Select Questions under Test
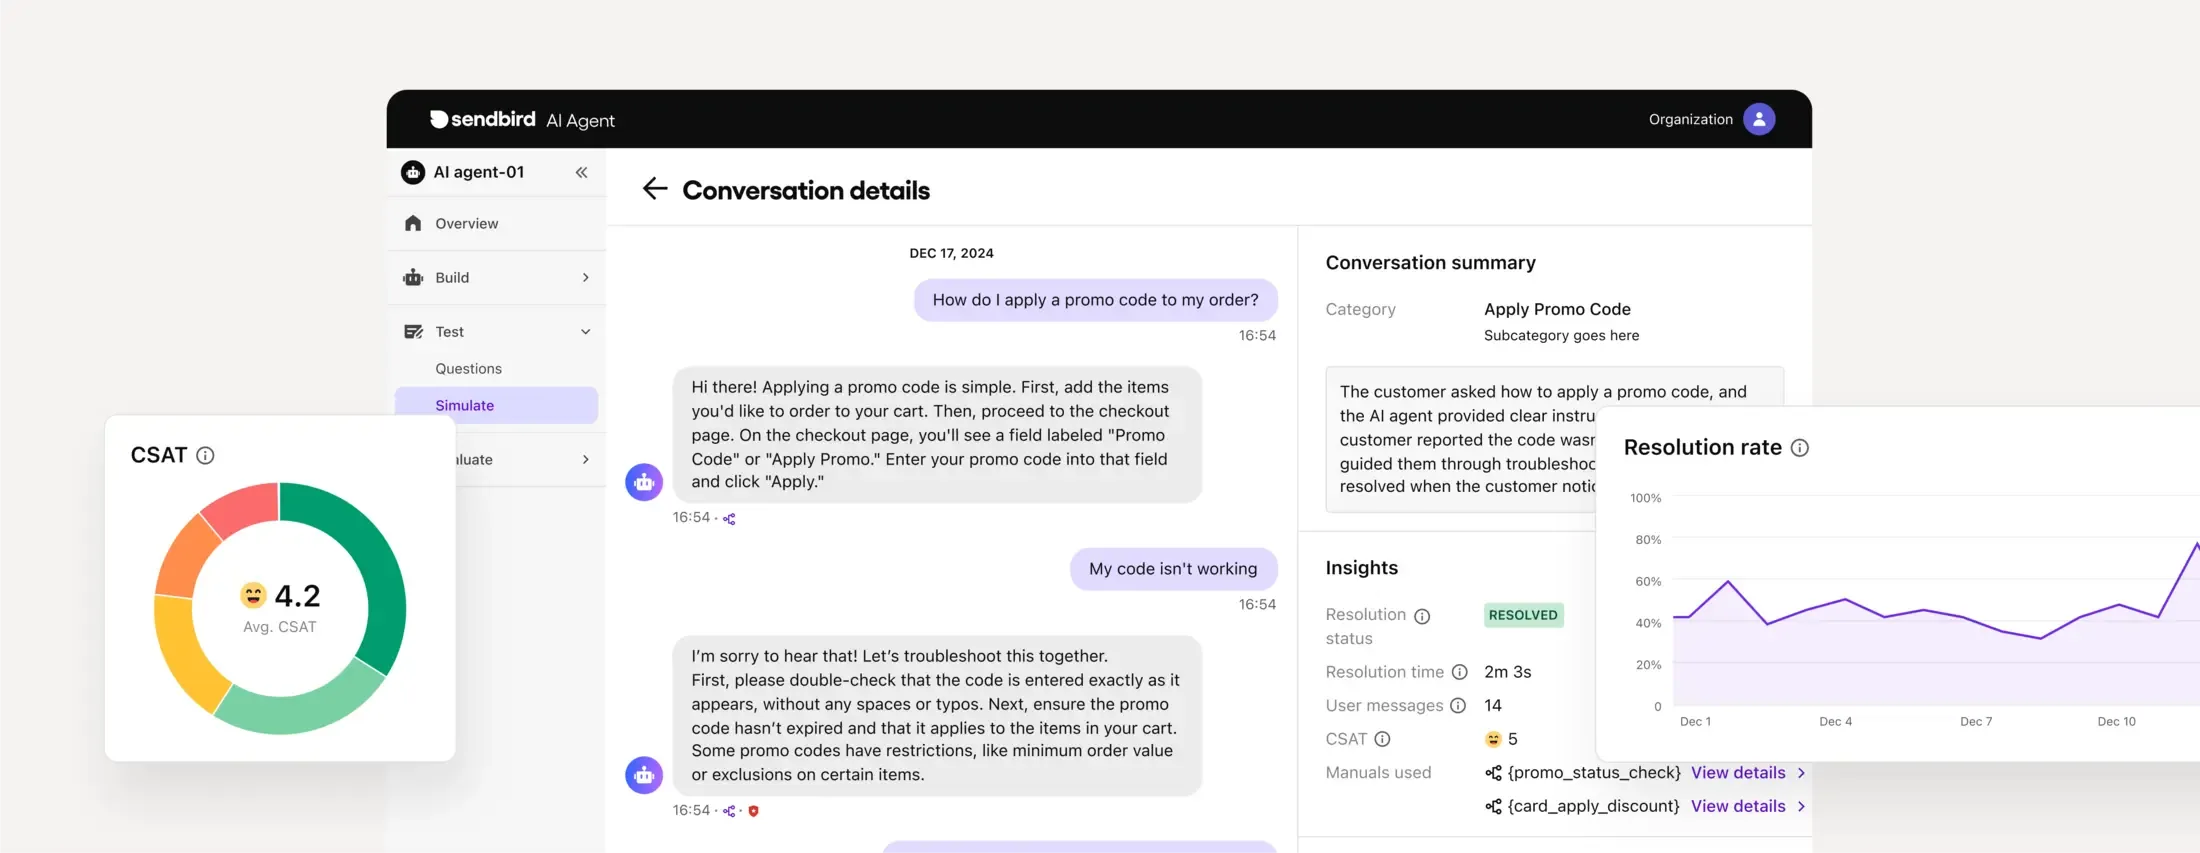Screen dimensions: 2200x853 [x=468, y=369]
